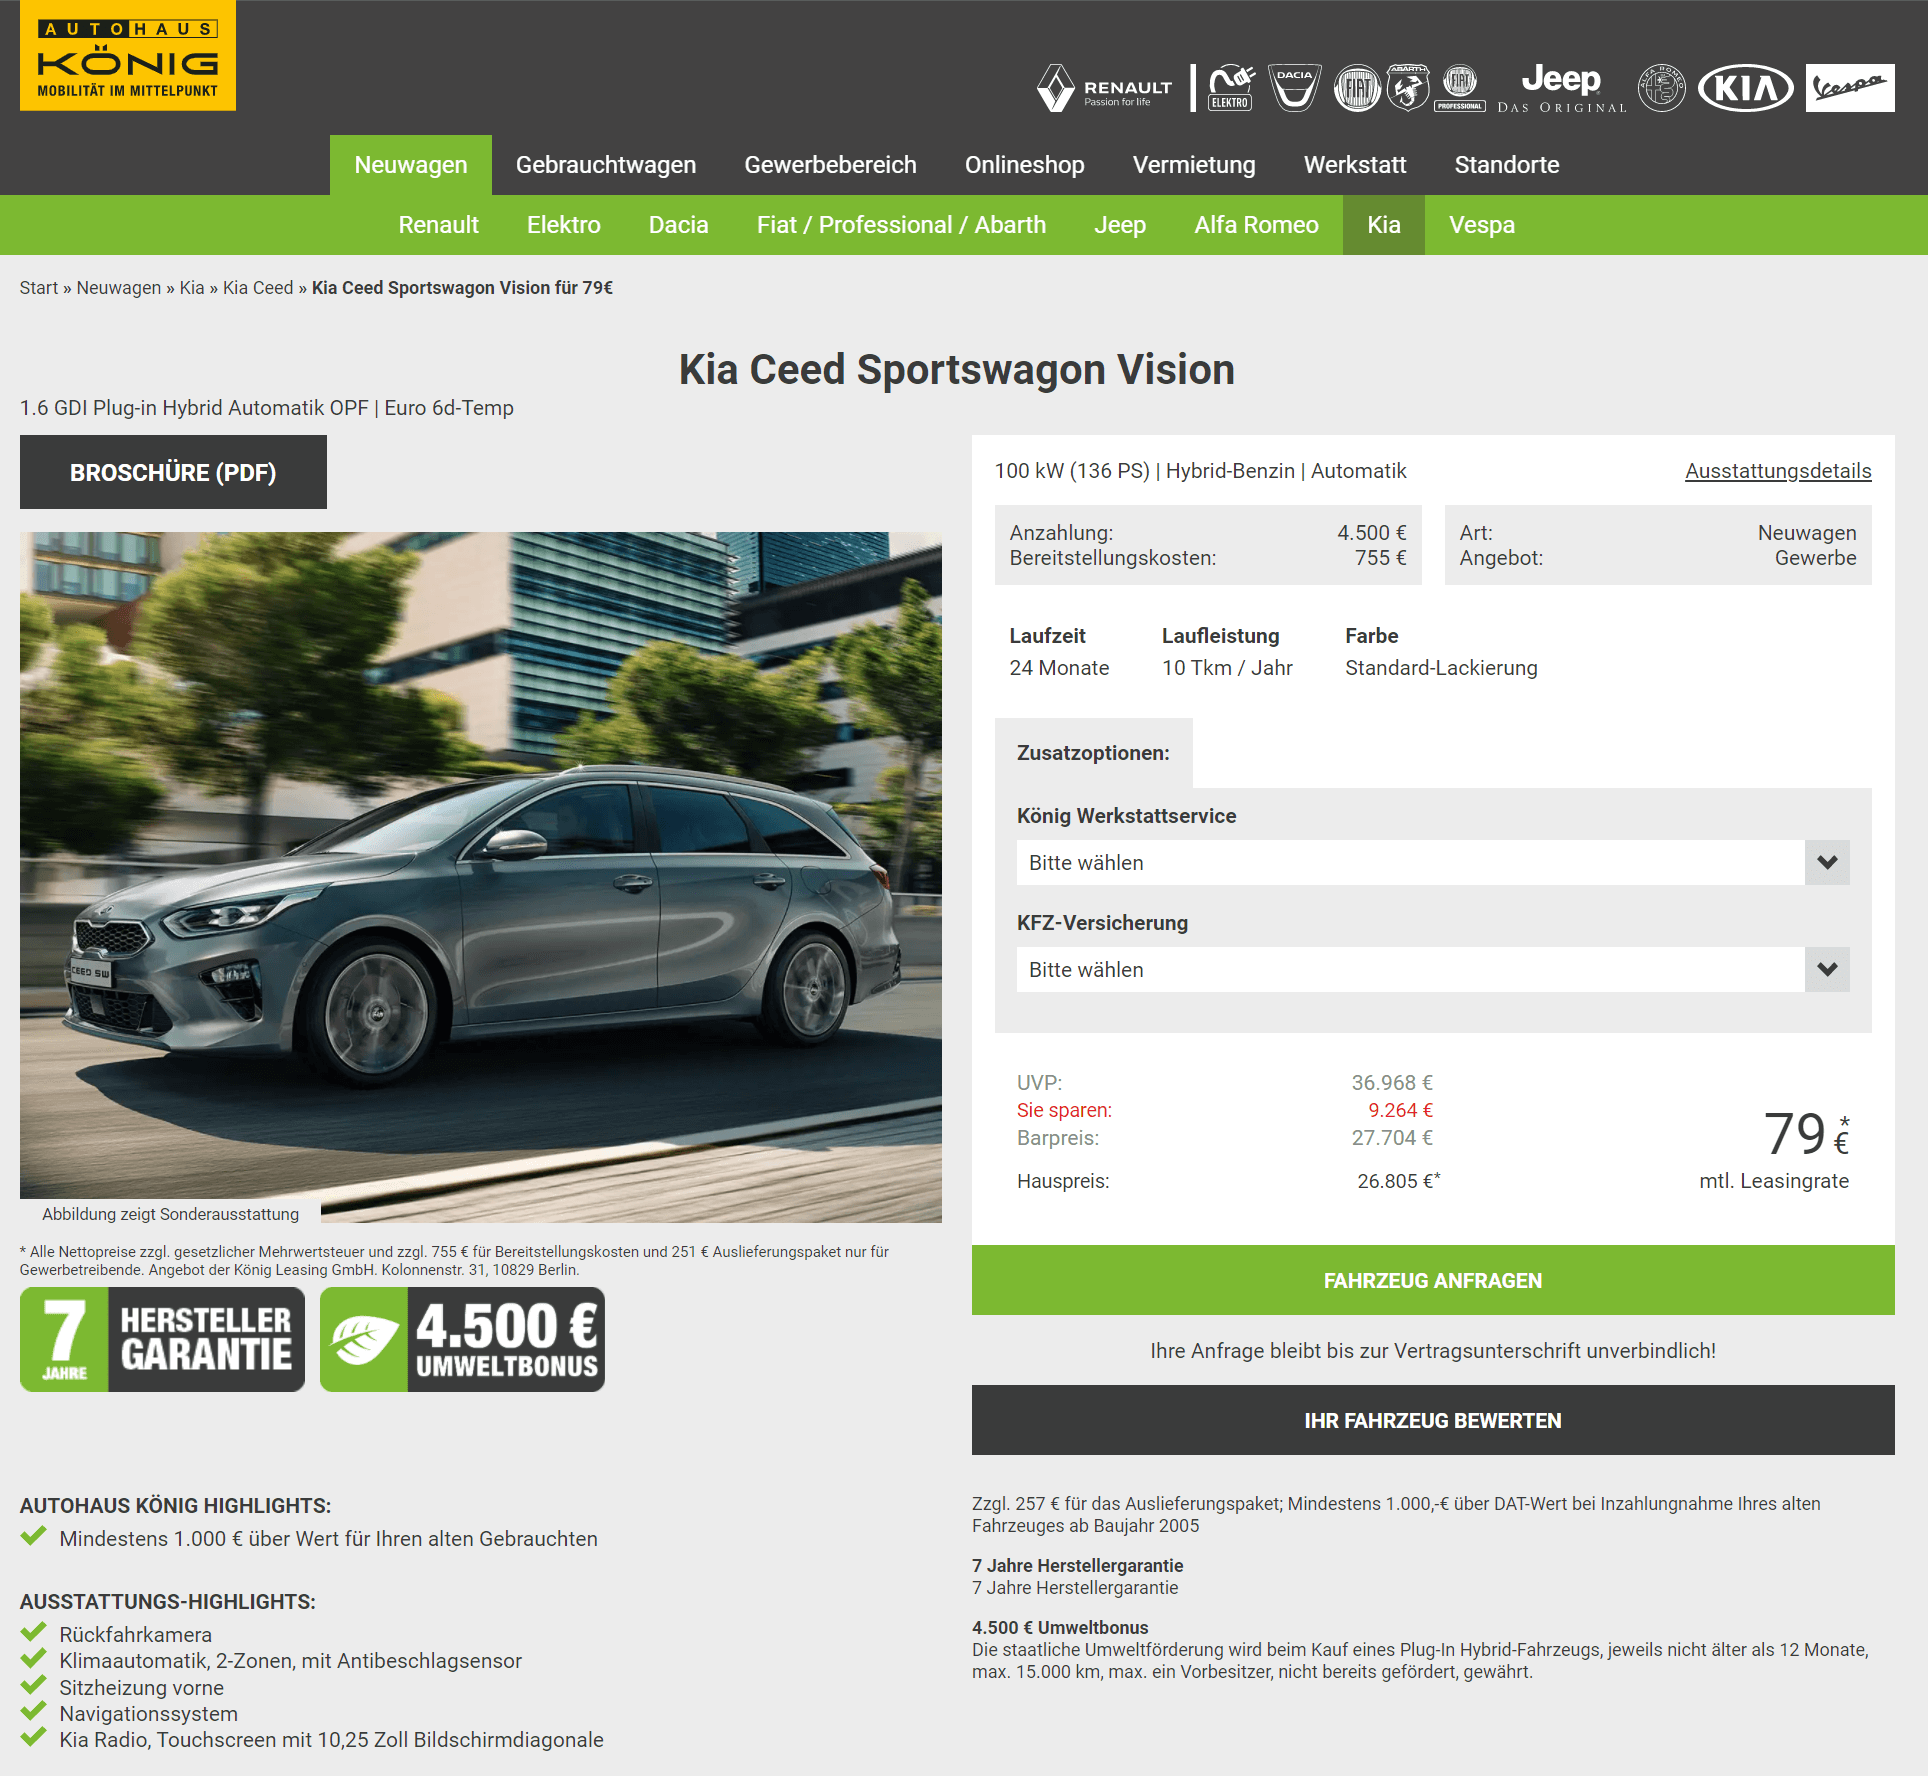Click the Bereitstellungskosten 755 € value
The width and height of the screenshot is (1928, 1776).
click(1380, 558)
